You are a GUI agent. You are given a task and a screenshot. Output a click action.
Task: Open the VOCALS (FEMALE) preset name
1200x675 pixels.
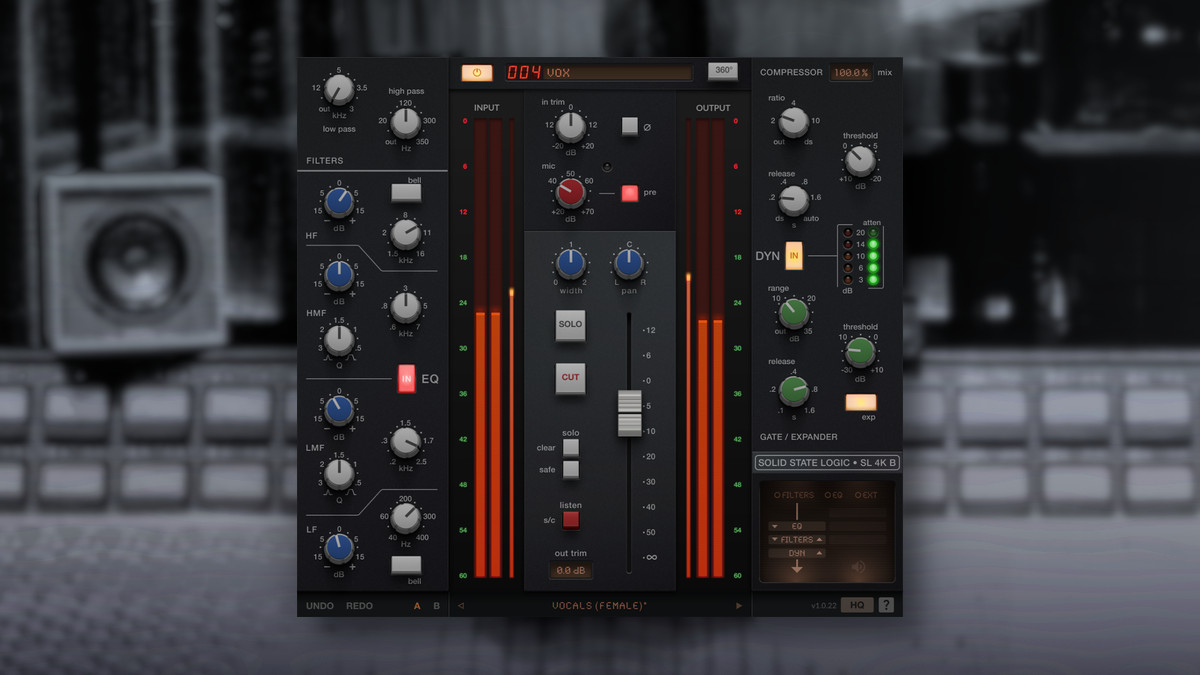coord(600,606)
